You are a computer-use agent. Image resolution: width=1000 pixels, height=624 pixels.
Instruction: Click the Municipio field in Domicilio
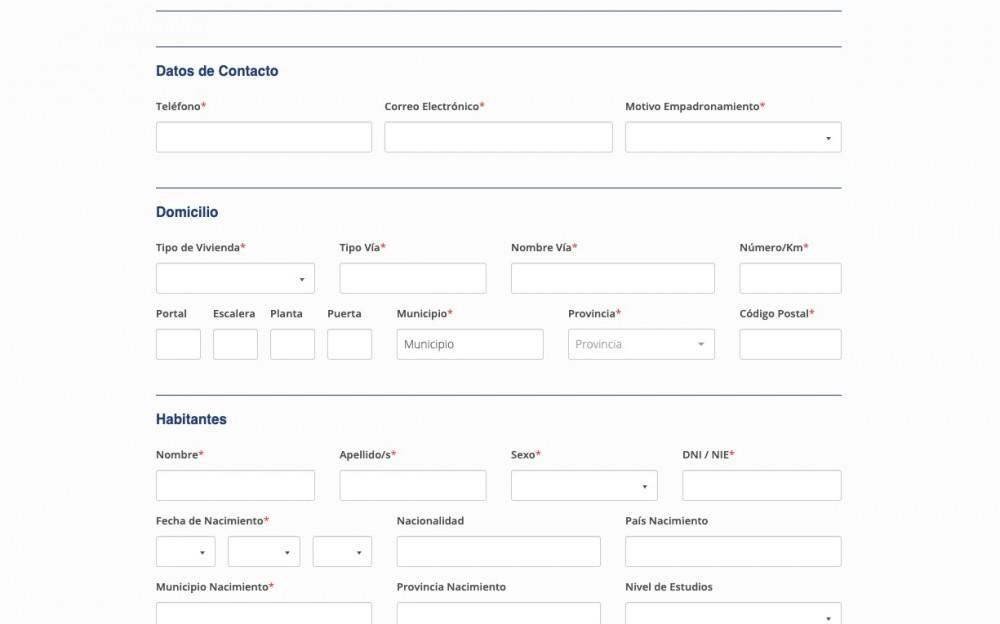pyautogui.click(x=470, y=344)
